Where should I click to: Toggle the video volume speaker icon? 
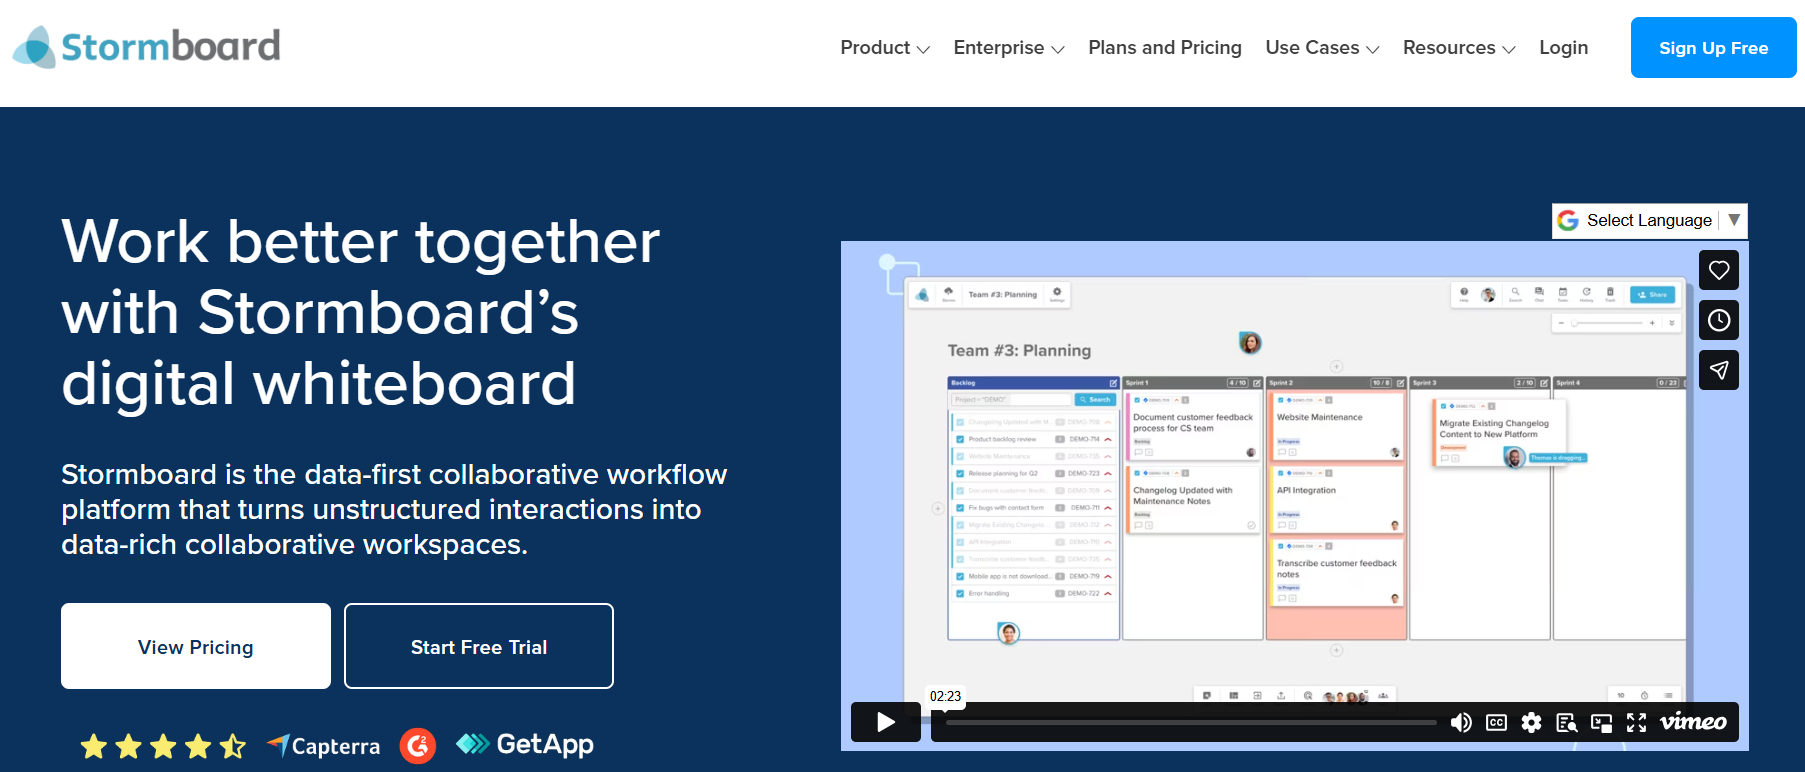pos(1461,722)
